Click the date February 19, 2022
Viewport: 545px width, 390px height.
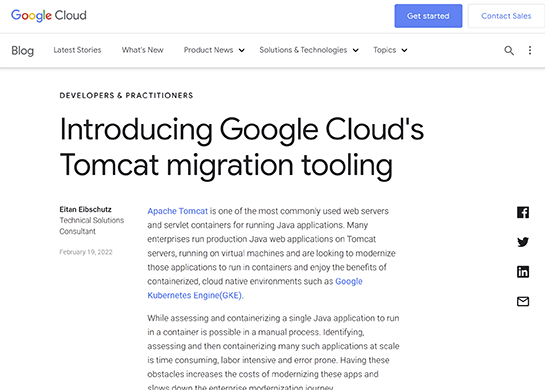coord(86,252)
